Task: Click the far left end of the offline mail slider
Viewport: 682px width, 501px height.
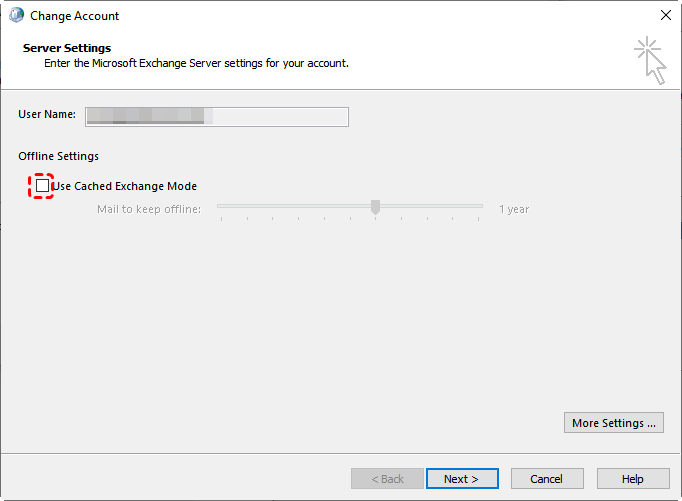Action: click(219, 207)
